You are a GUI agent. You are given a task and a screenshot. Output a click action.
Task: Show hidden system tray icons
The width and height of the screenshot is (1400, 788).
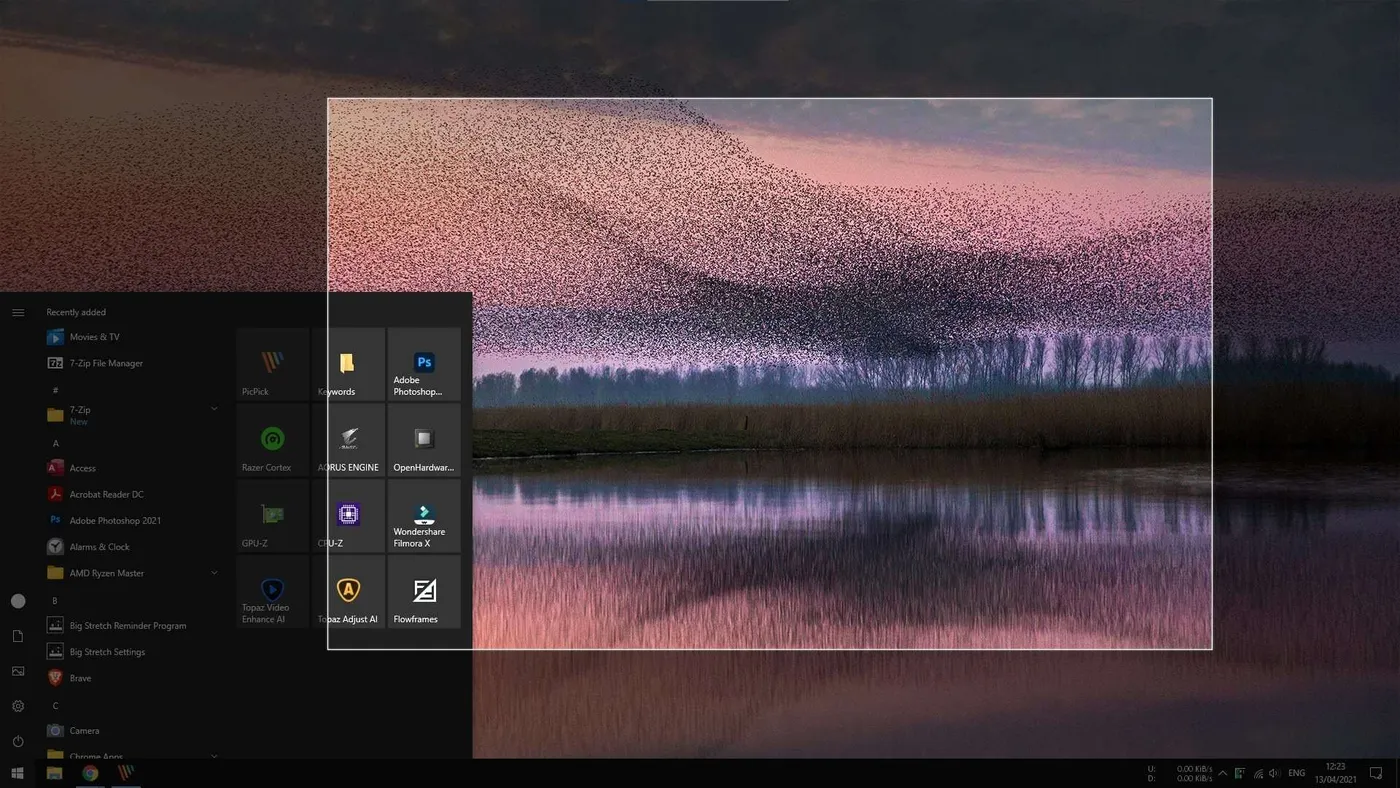pos(1222,773)
